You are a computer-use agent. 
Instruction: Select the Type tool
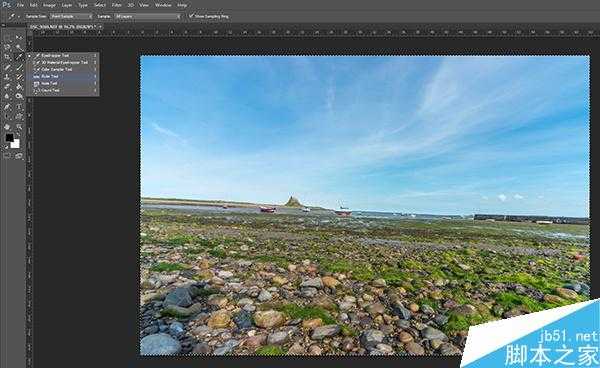tap(19, 107)
